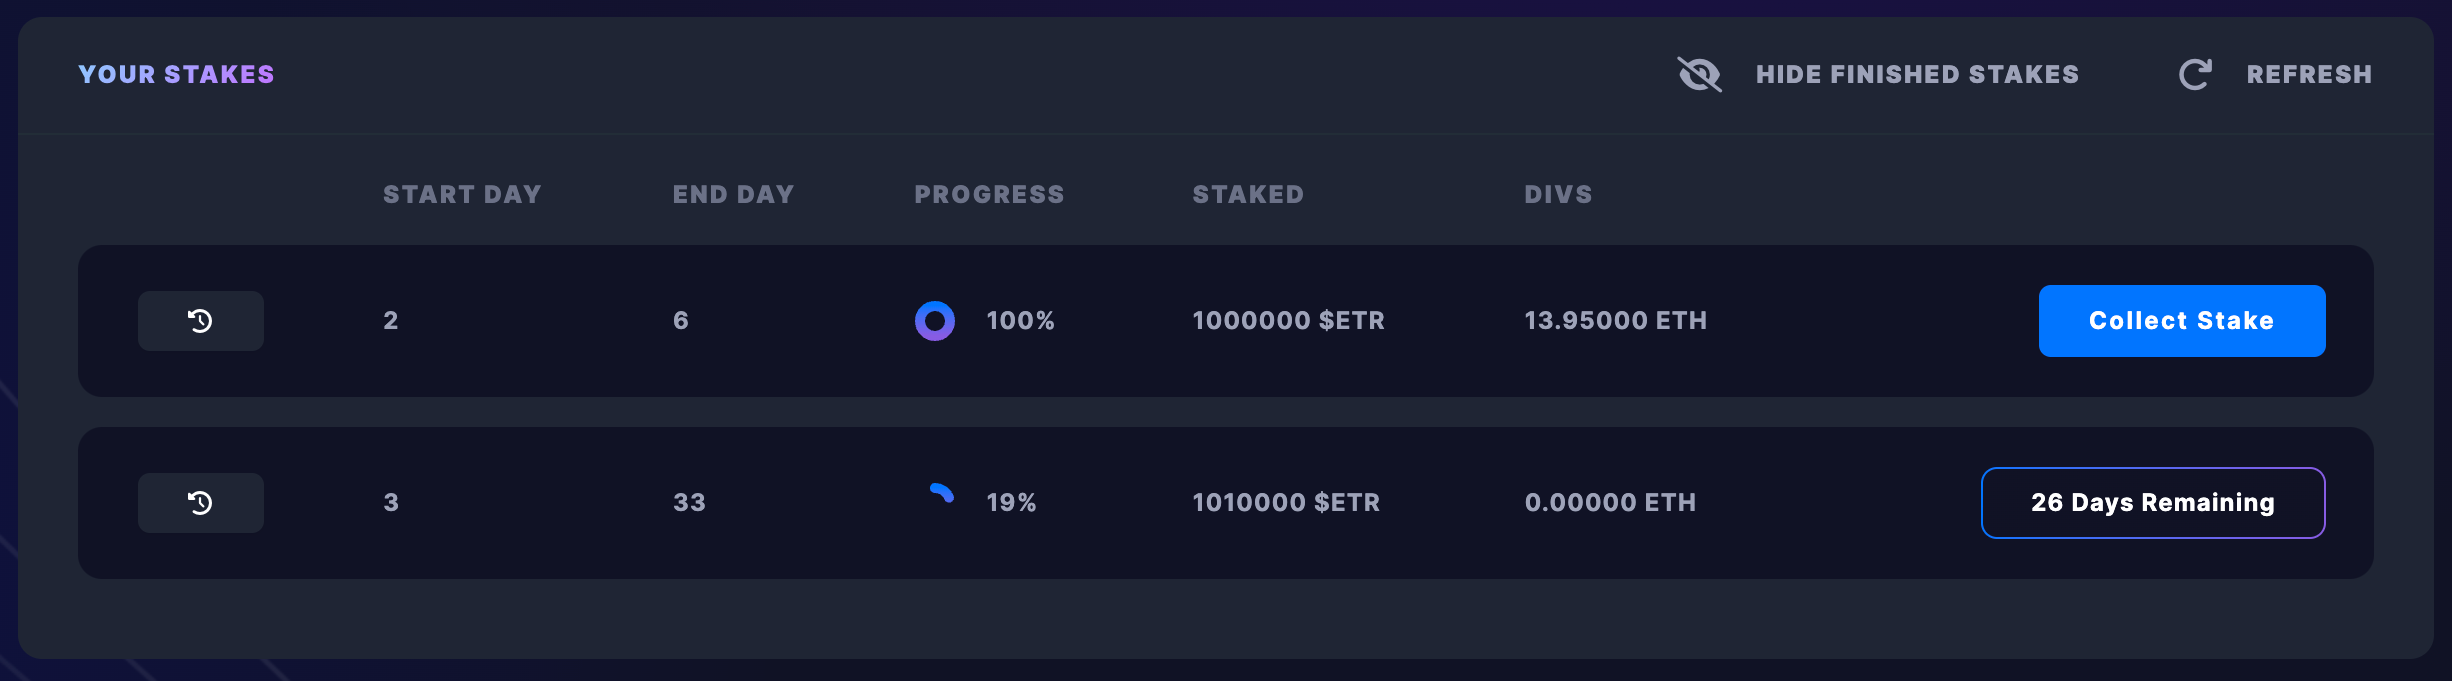Select the 1000000 $ETR staked amount

pos(1288,321)
